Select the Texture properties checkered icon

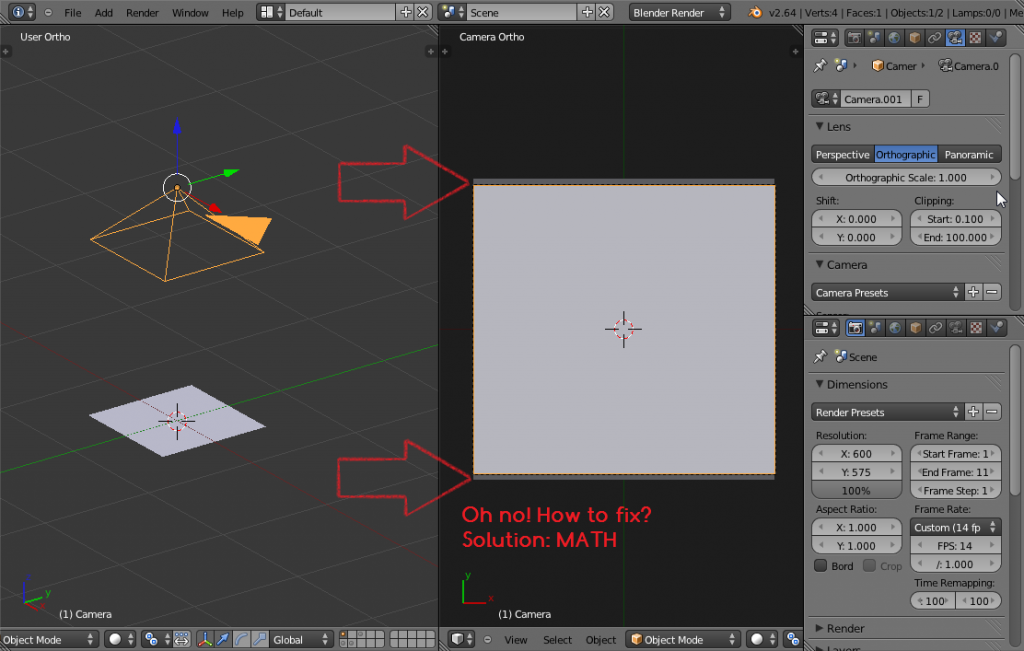tap(975, 39)
